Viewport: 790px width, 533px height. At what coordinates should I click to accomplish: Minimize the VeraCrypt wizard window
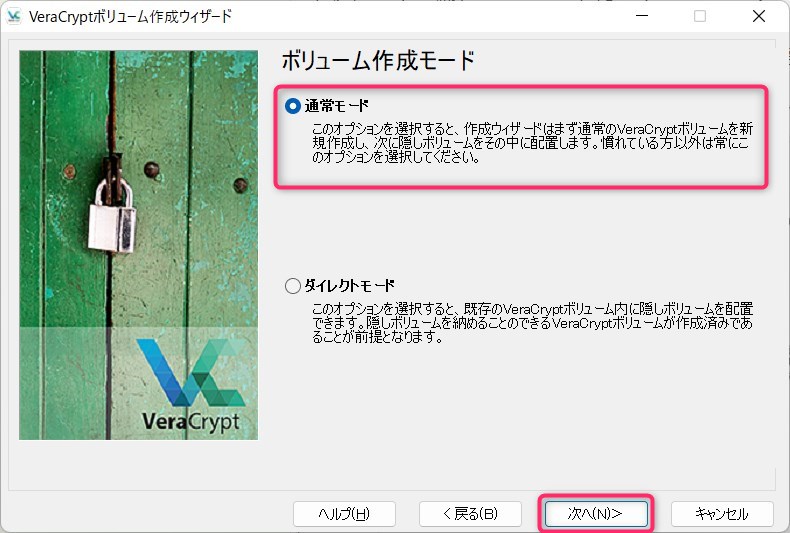(642, 16)
